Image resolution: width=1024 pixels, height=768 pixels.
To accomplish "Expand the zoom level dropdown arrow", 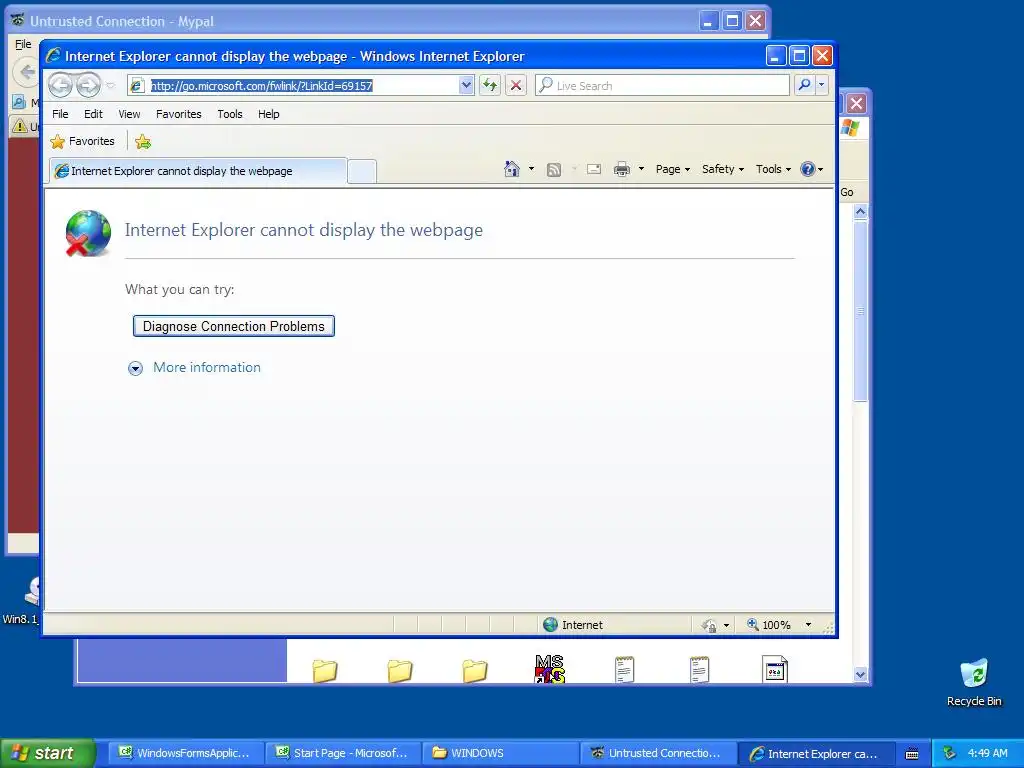I will coord(808,625).
